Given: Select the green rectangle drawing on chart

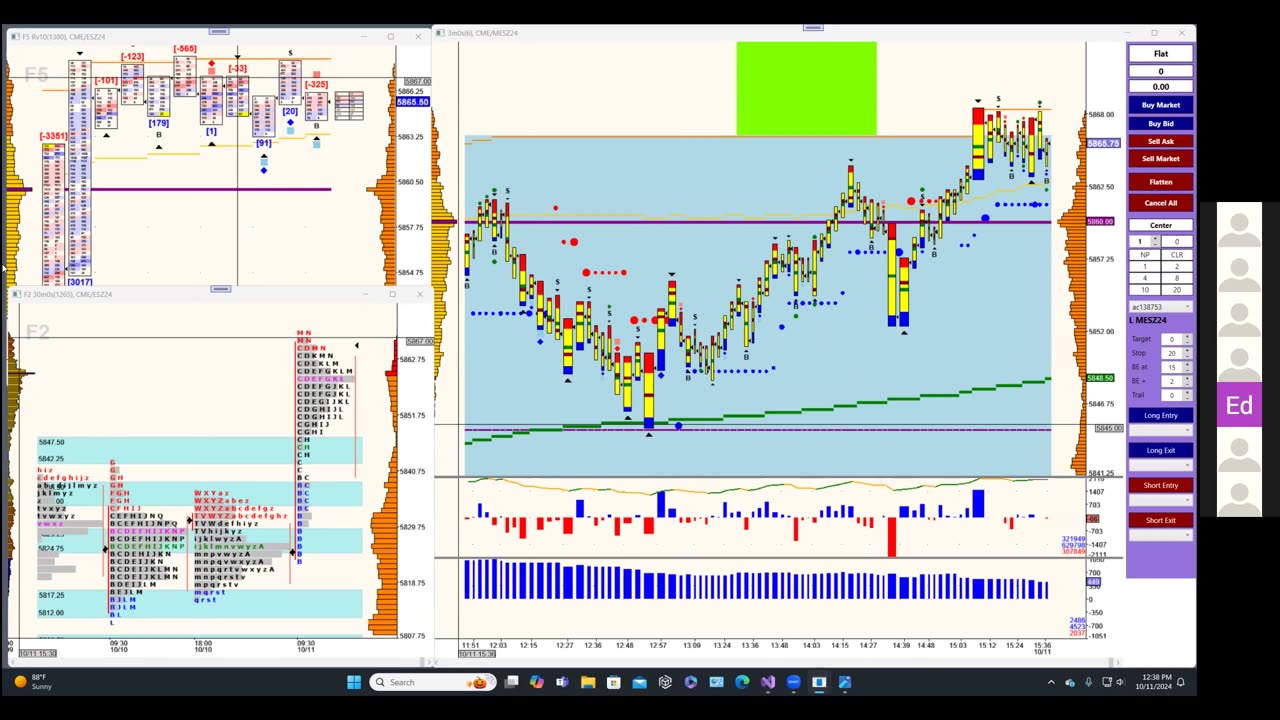Looking at the screenshot, I should (806, 88).
